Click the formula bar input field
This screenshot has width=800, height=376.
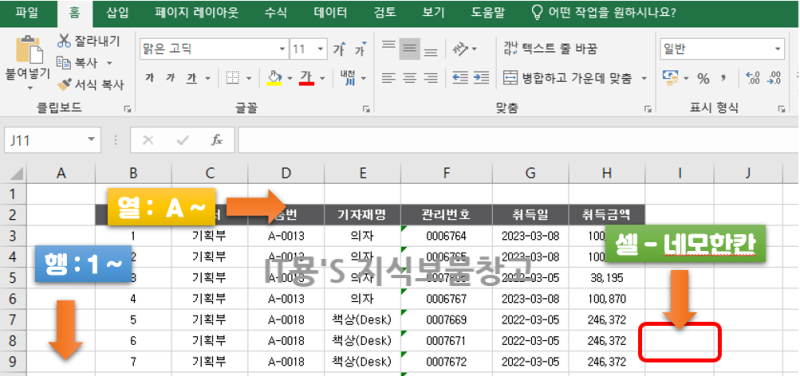coord(518,140)
